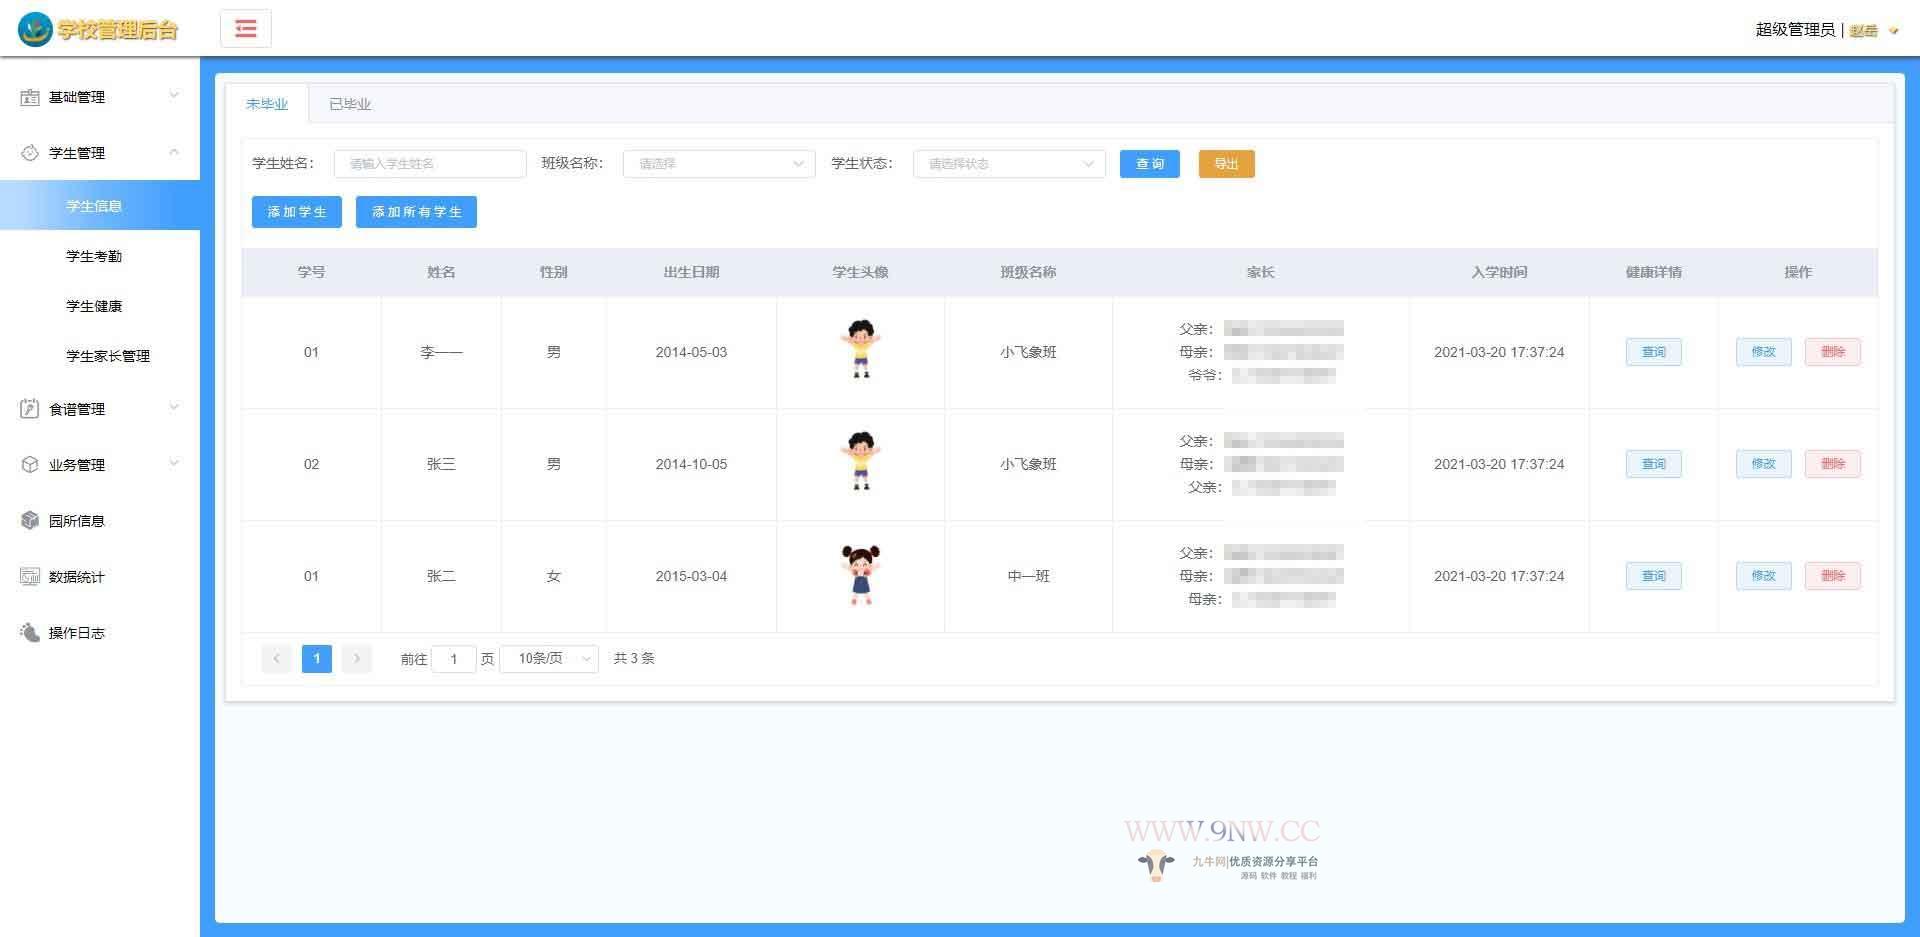Expand the 业务管理 menu chevron
Screen dimensions: 1920x937
[x=174, y=464]
